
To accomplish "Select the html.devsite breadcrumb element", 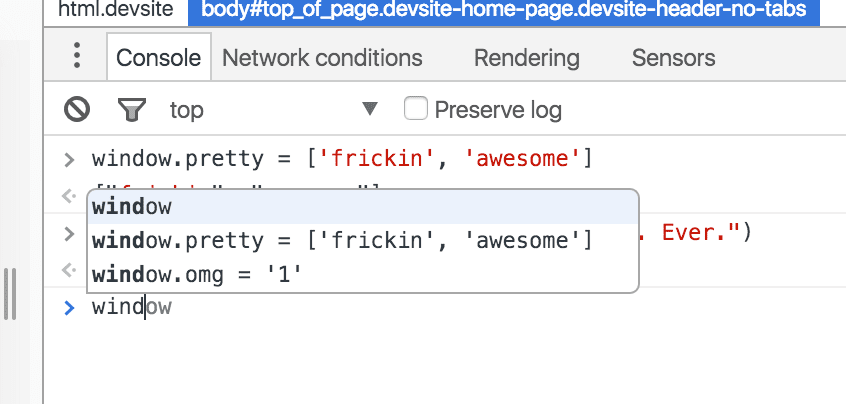I will pyautogui.click(x=114, y=12).
